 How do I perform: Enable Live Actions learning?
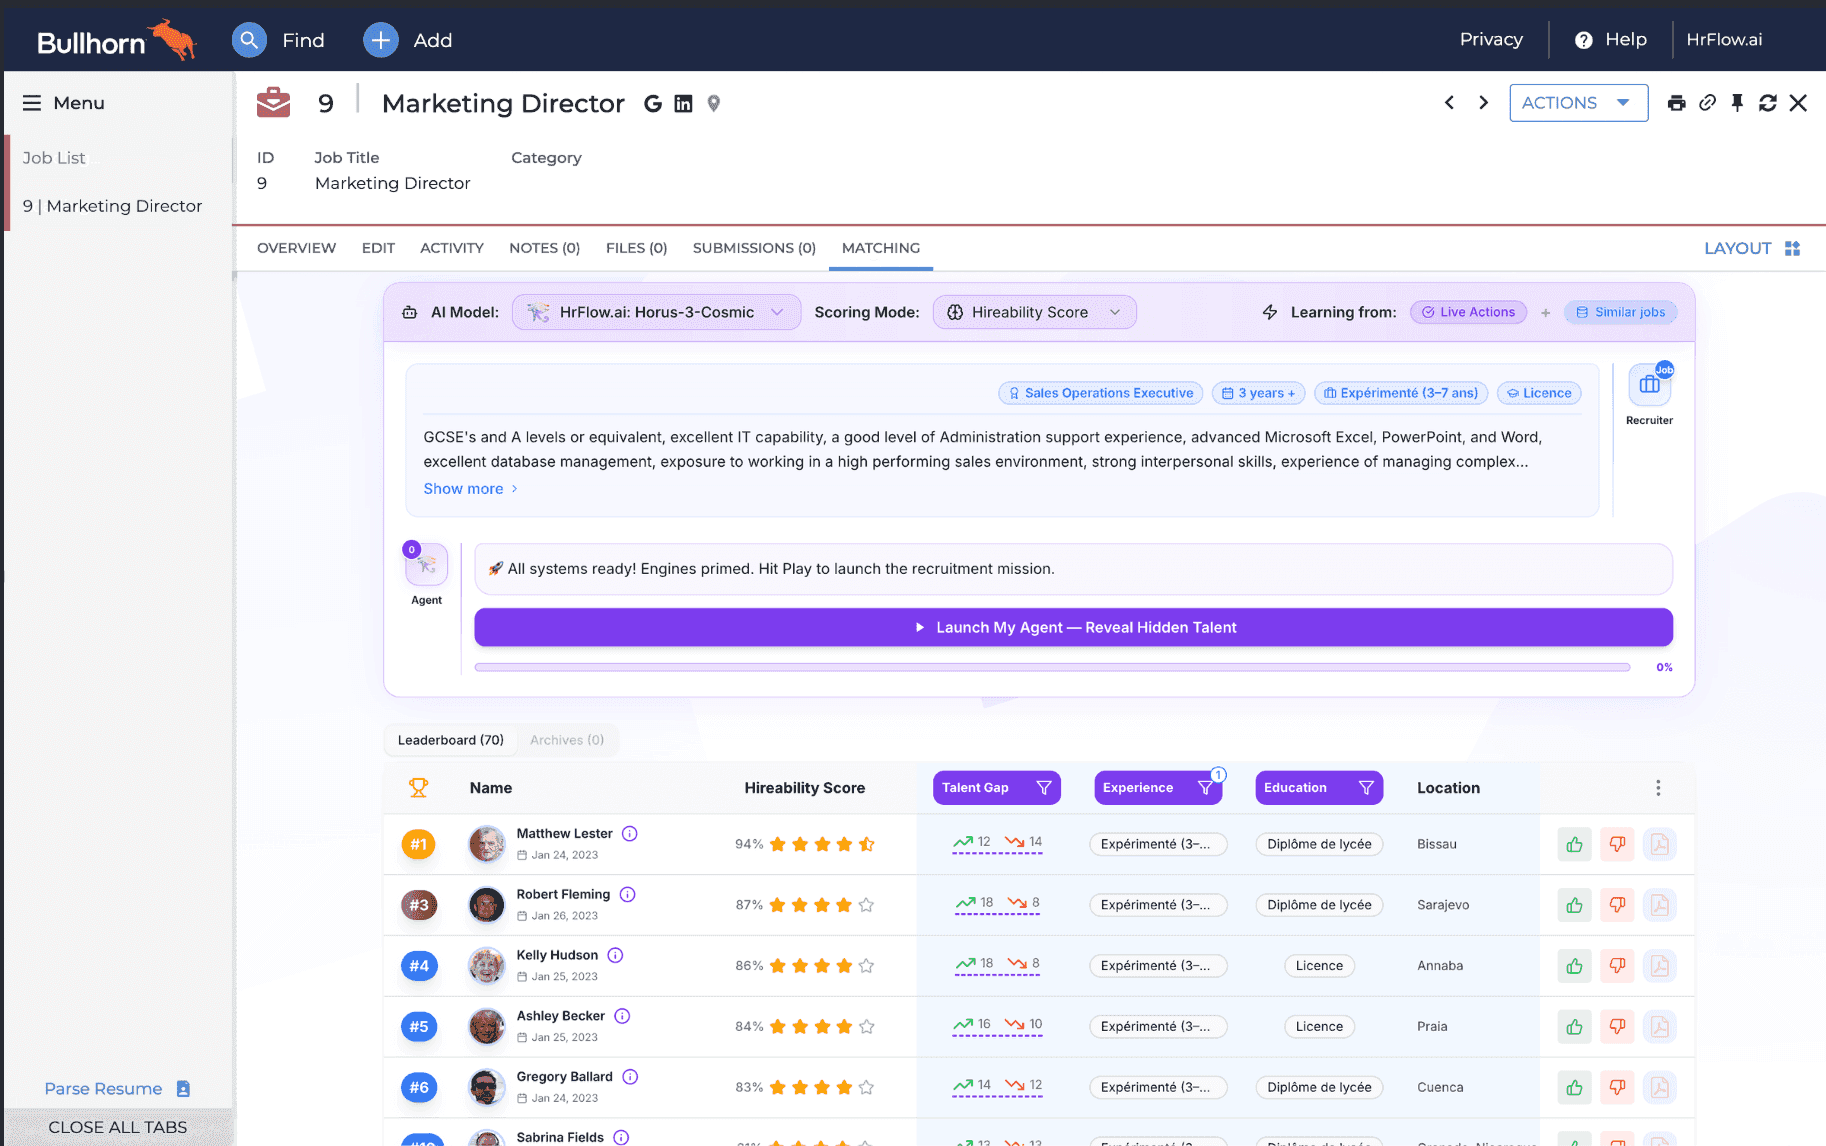pos(1468,312)
